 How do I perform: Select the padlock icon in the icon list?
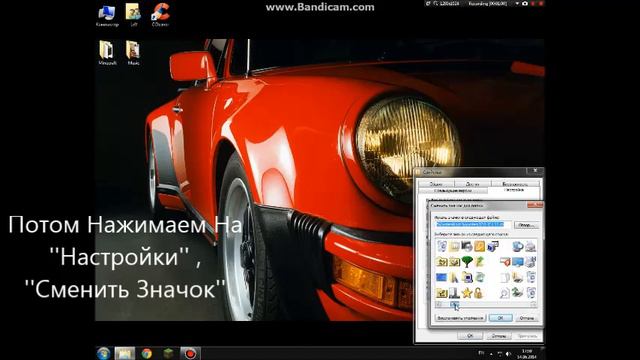[478, 293]
